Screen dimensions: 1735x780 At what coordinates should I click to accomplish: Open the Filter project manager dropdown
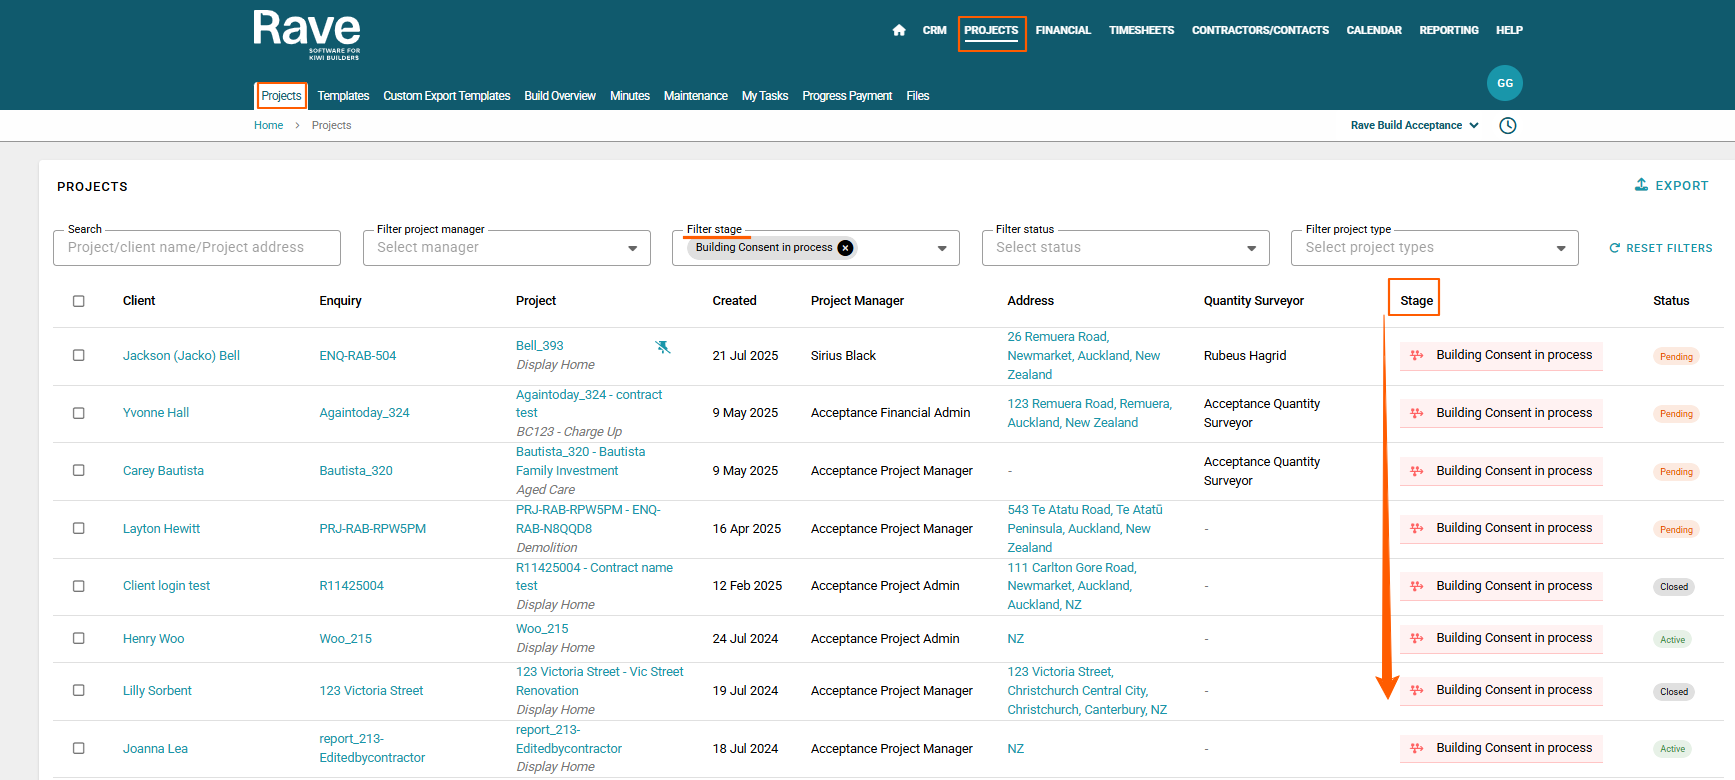506,248
